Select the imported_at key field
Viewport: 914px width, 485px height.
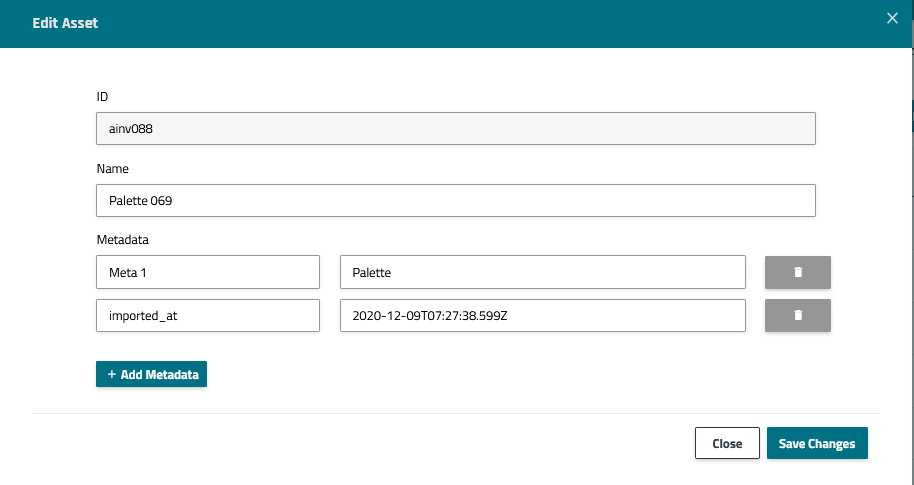(x=207, y=315)
